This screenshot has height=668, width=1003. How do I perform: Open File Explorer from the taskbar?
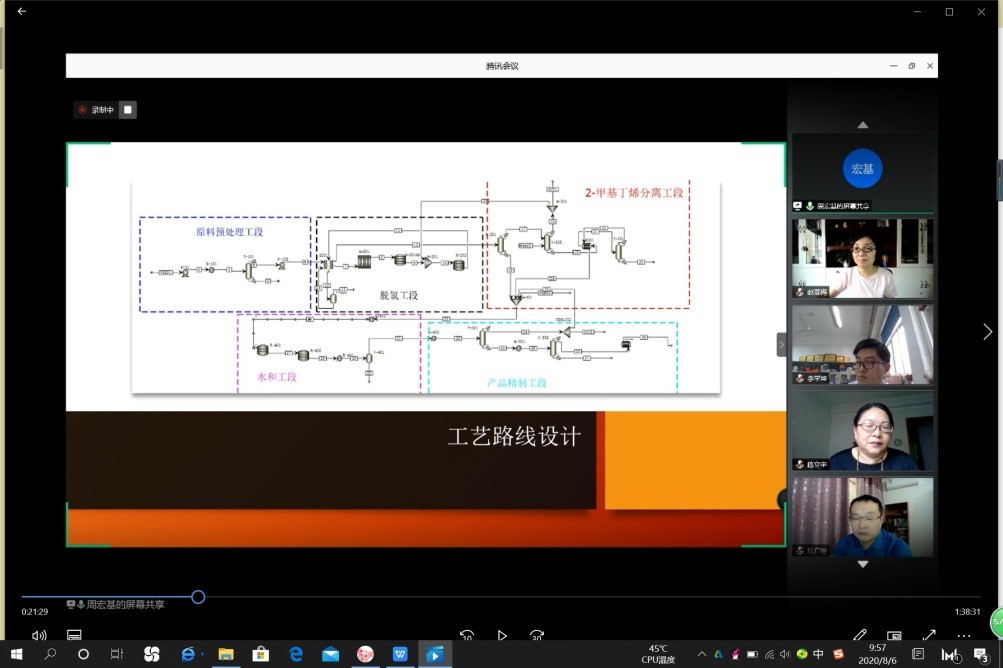coord(226,654)
